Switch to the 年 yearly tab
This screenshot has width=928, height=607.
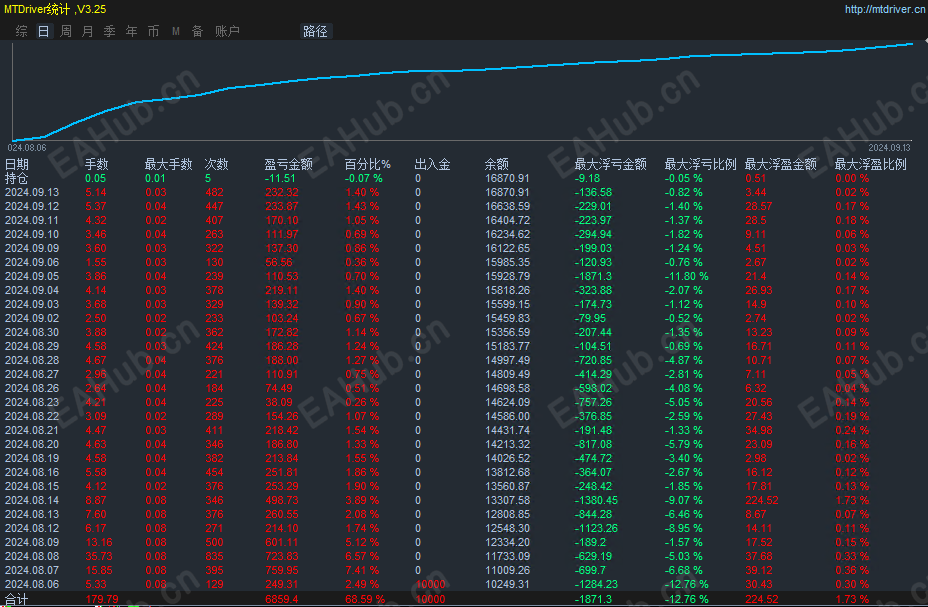pyautogui.click(x=131, y=31)
